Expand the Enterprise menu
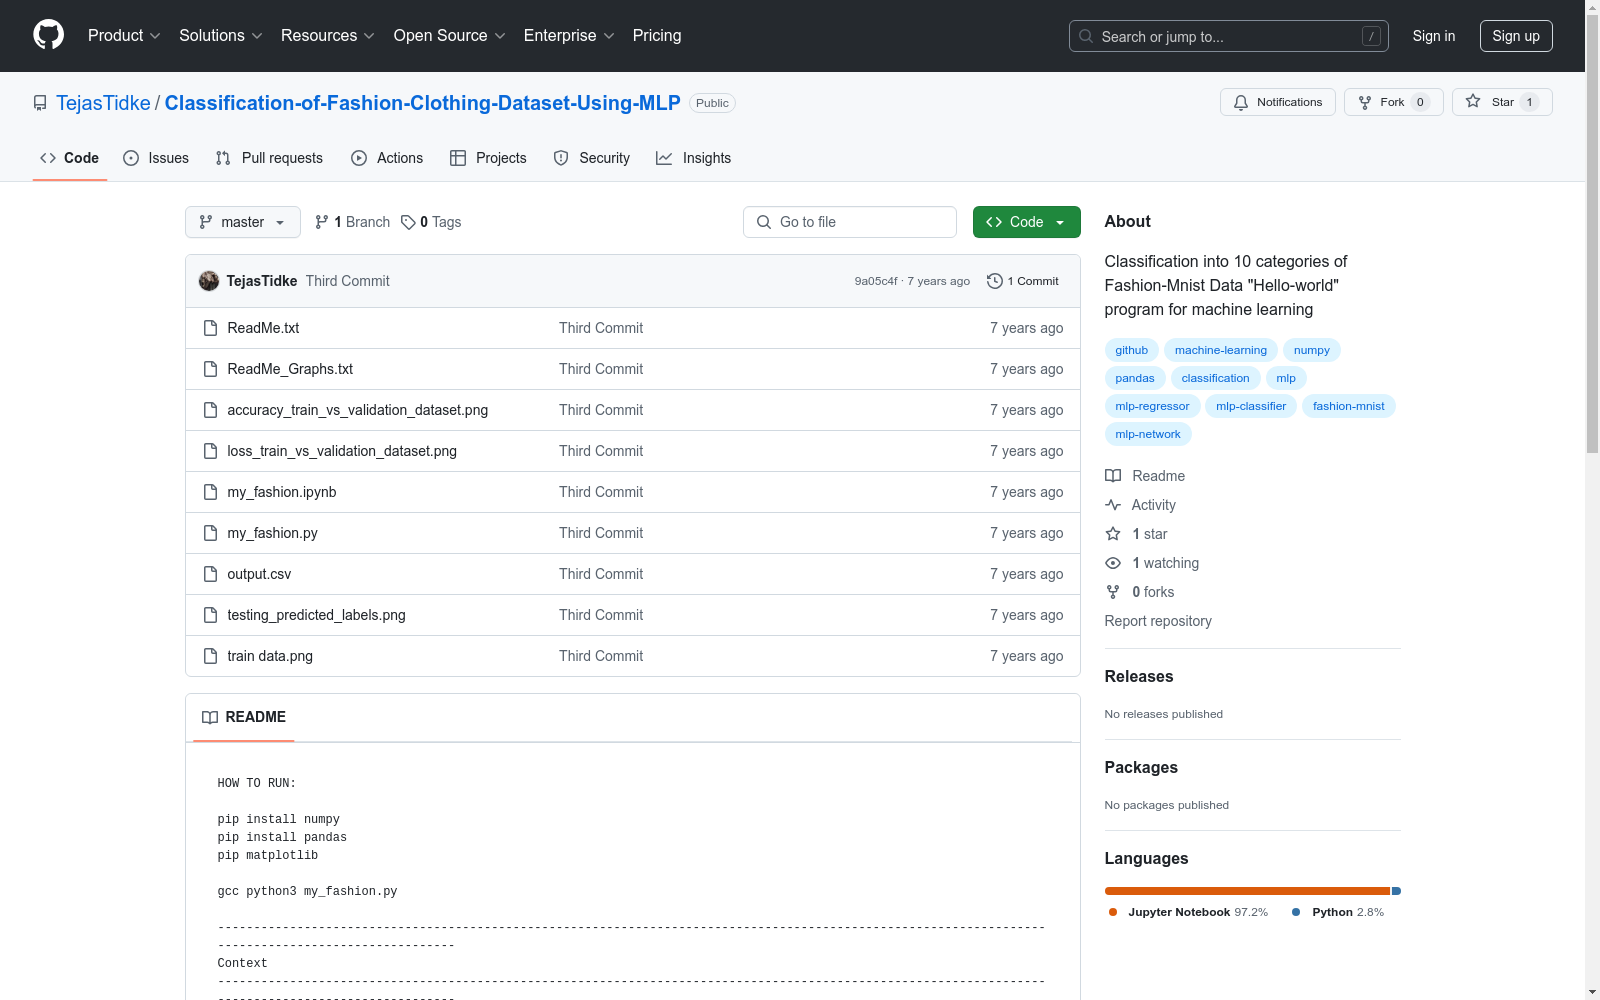Screen dimensions: 1600x1000 pyautogui.click(x=569, y=35)
